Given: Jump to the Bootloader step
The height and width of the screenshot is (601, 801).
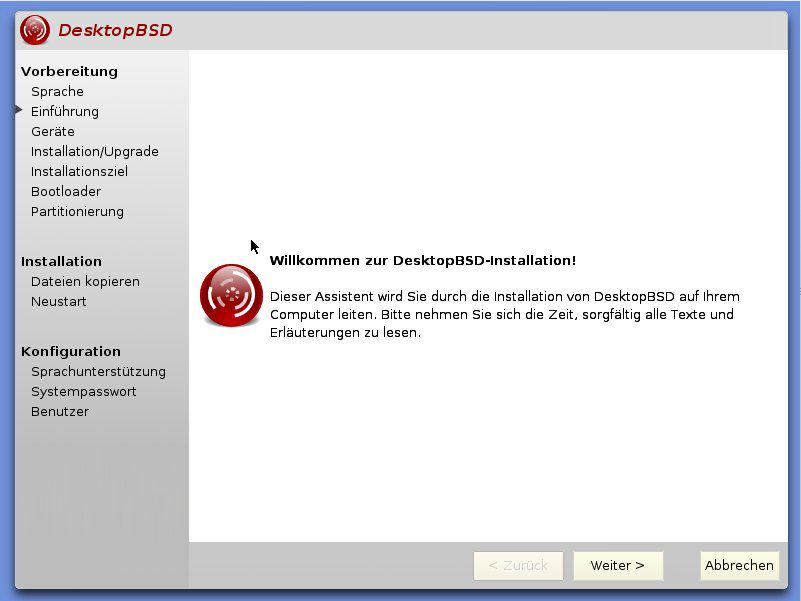Looking at the screenshot, I should point(66,192).
